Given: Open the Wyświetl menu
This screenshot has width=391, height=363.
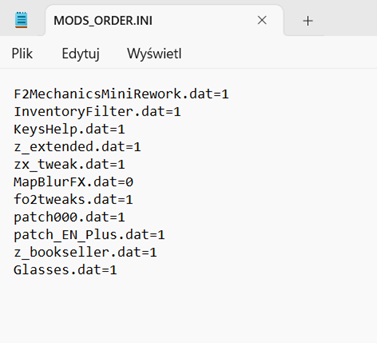Looking at the screenshot, I should pos(154,53).
